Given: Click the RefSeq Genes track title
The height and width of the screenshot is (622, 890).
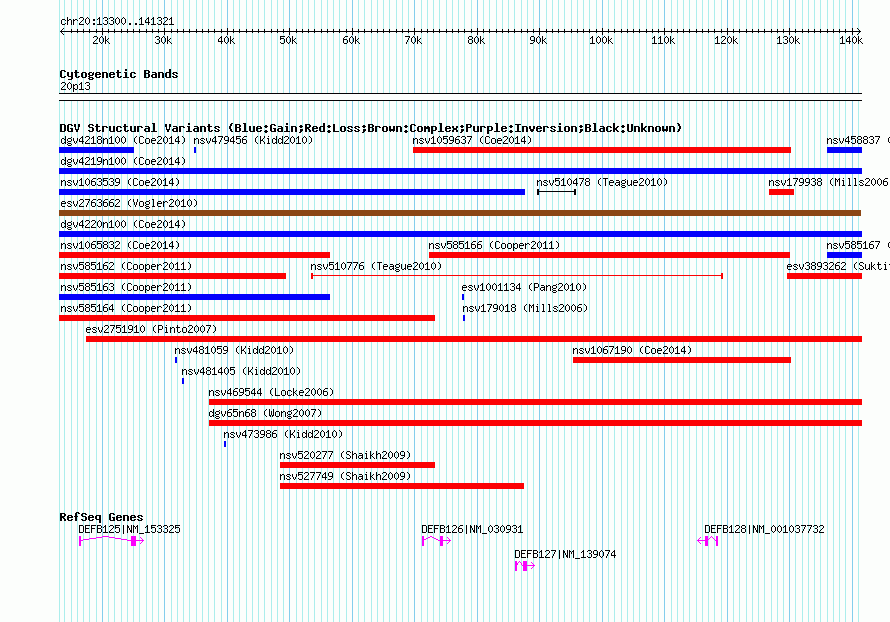Looking at the screenshot, I should click(101, 517).
